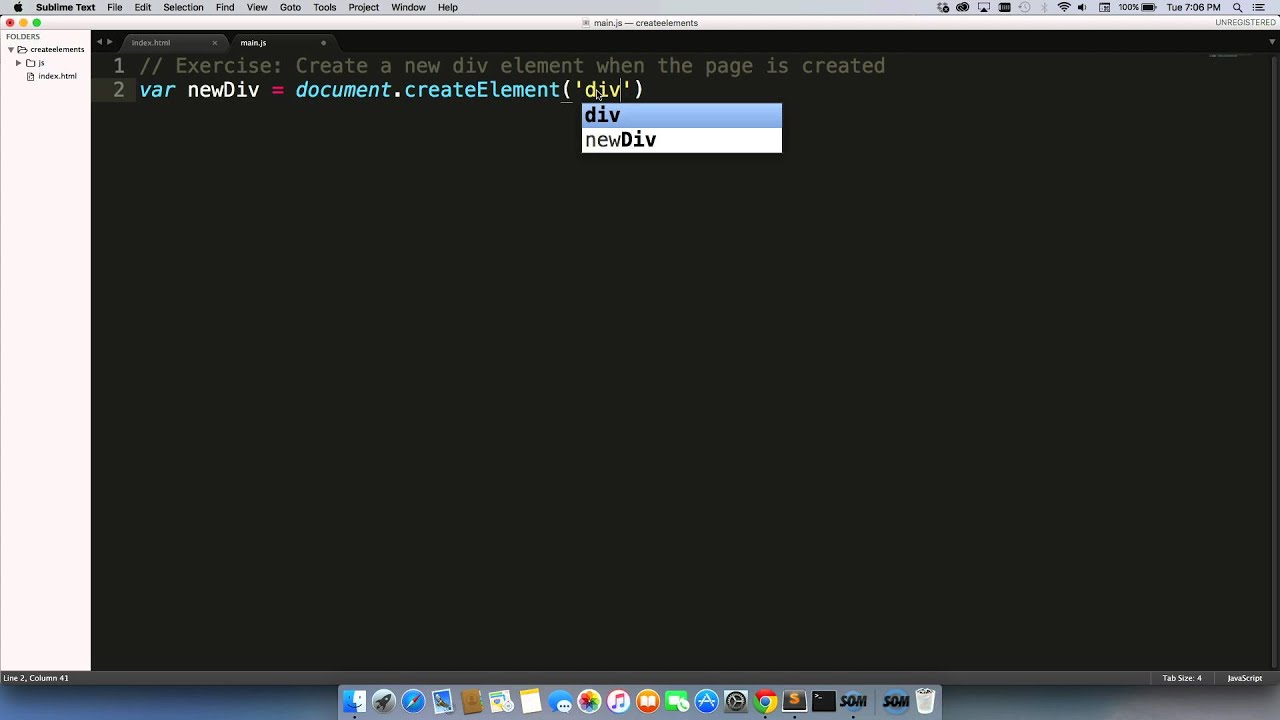Open the JavaScript syntax selector
The height and width of the screenshot is (720, 1280).
(1245, 678)
